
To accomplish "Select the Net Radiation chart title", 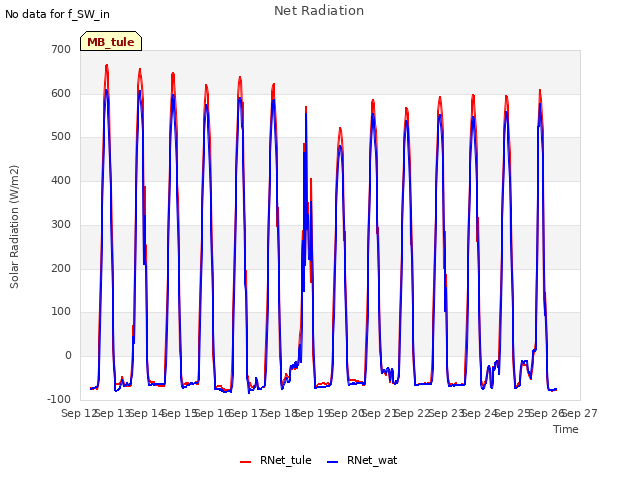I will (319, 11).
